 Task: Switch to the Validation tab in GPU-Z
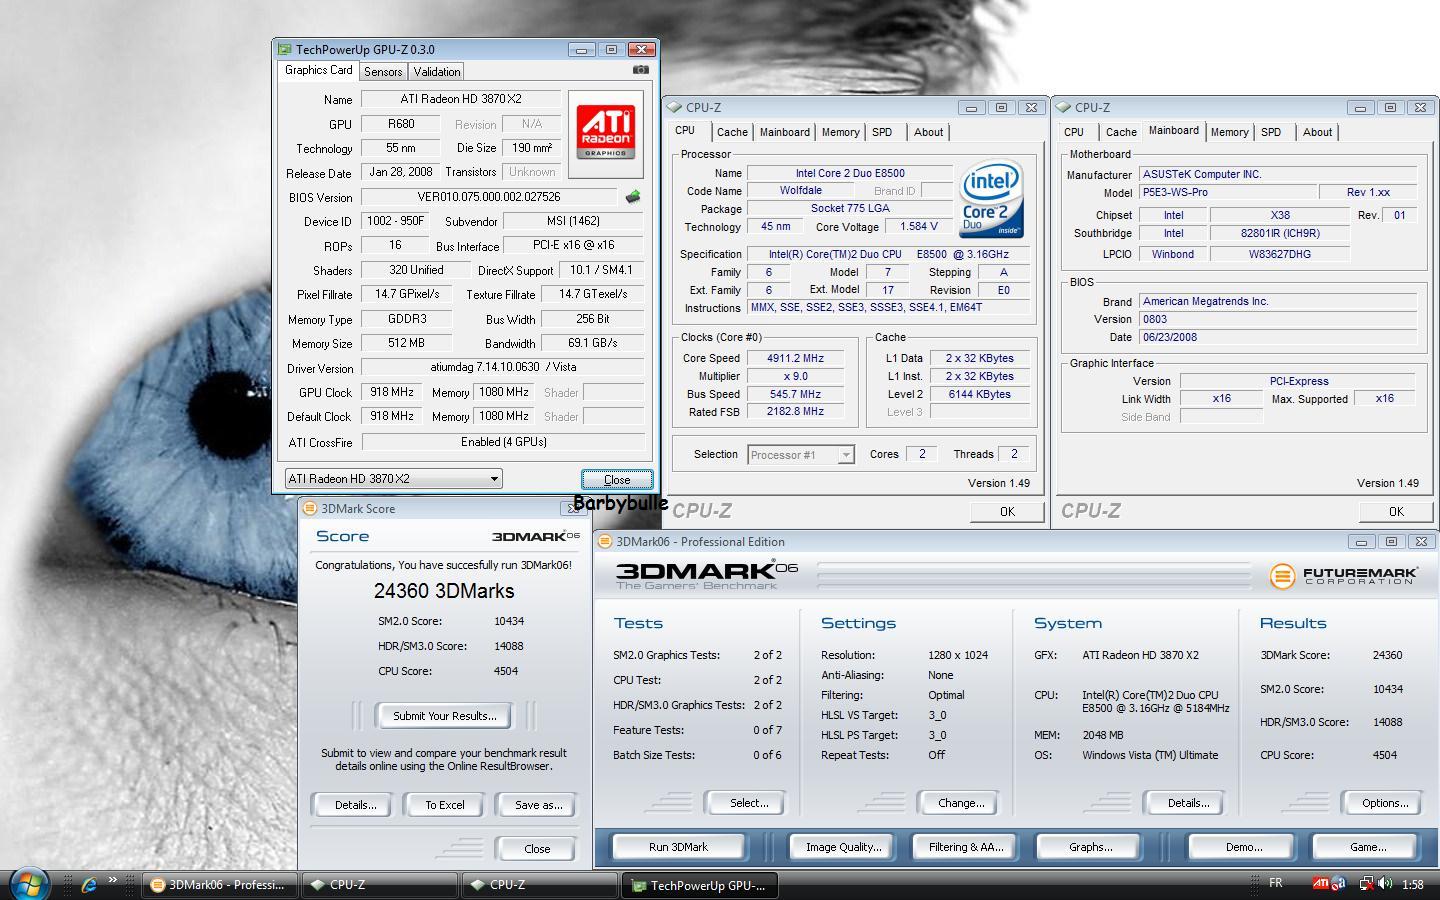point(437,72)
